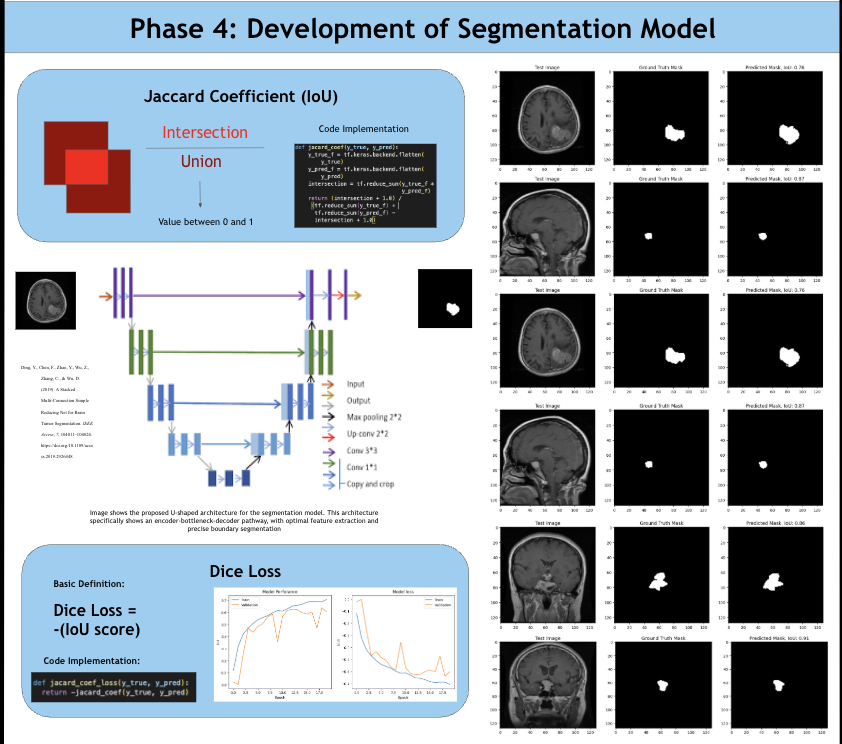The width and height of the screenshot is (842, 744).
Task: Click the orange arrow in the architecture legend
Action: point(328,384)
